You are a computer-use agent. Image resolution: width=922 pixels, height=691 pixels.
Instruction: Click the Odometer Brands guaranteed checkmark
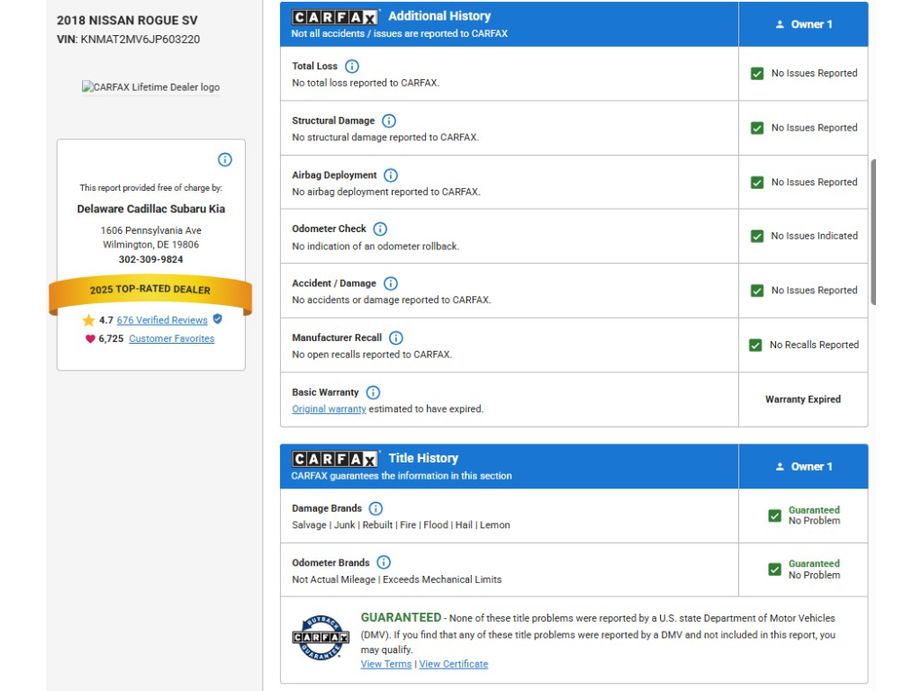(775, 569)
